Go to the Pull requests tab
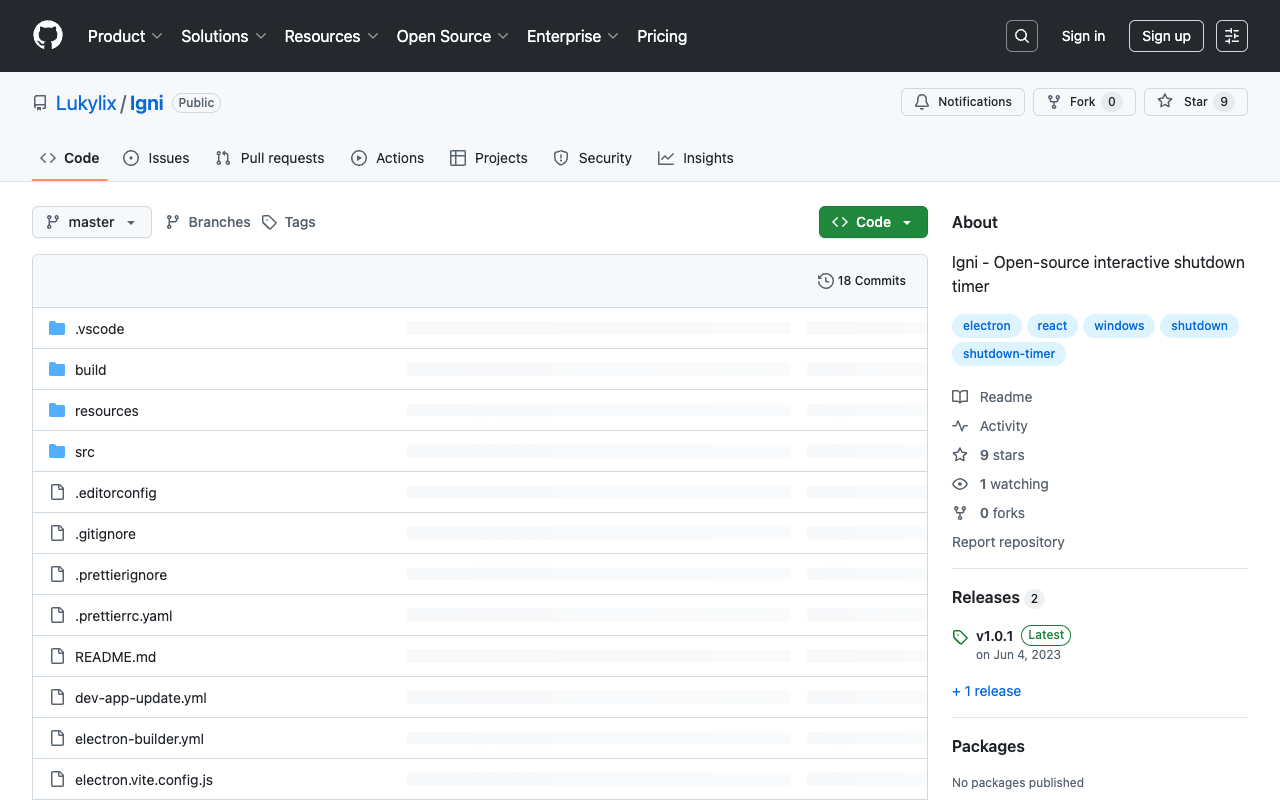 click(270, 158)
